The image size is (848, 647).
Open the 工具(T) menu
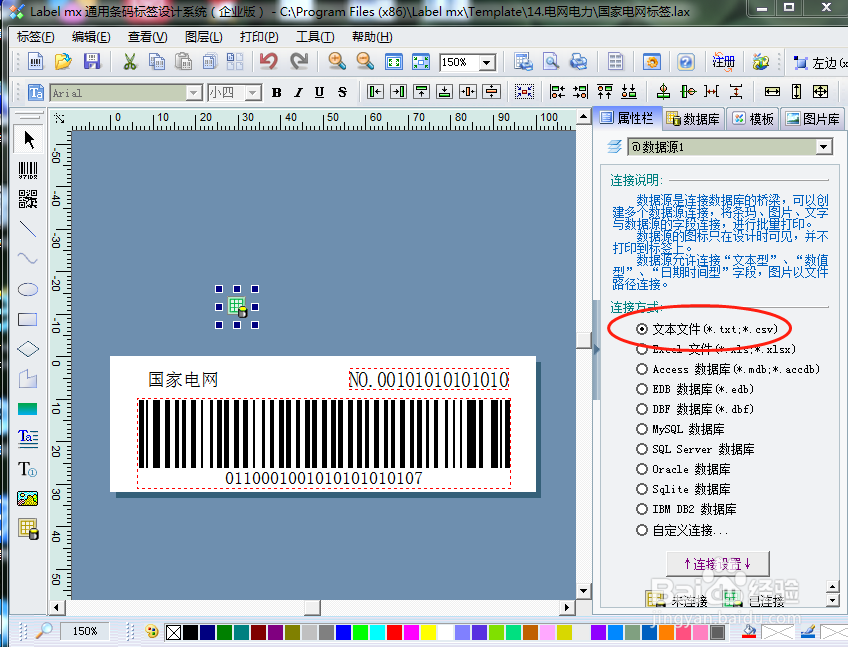(x=315, y=37)
